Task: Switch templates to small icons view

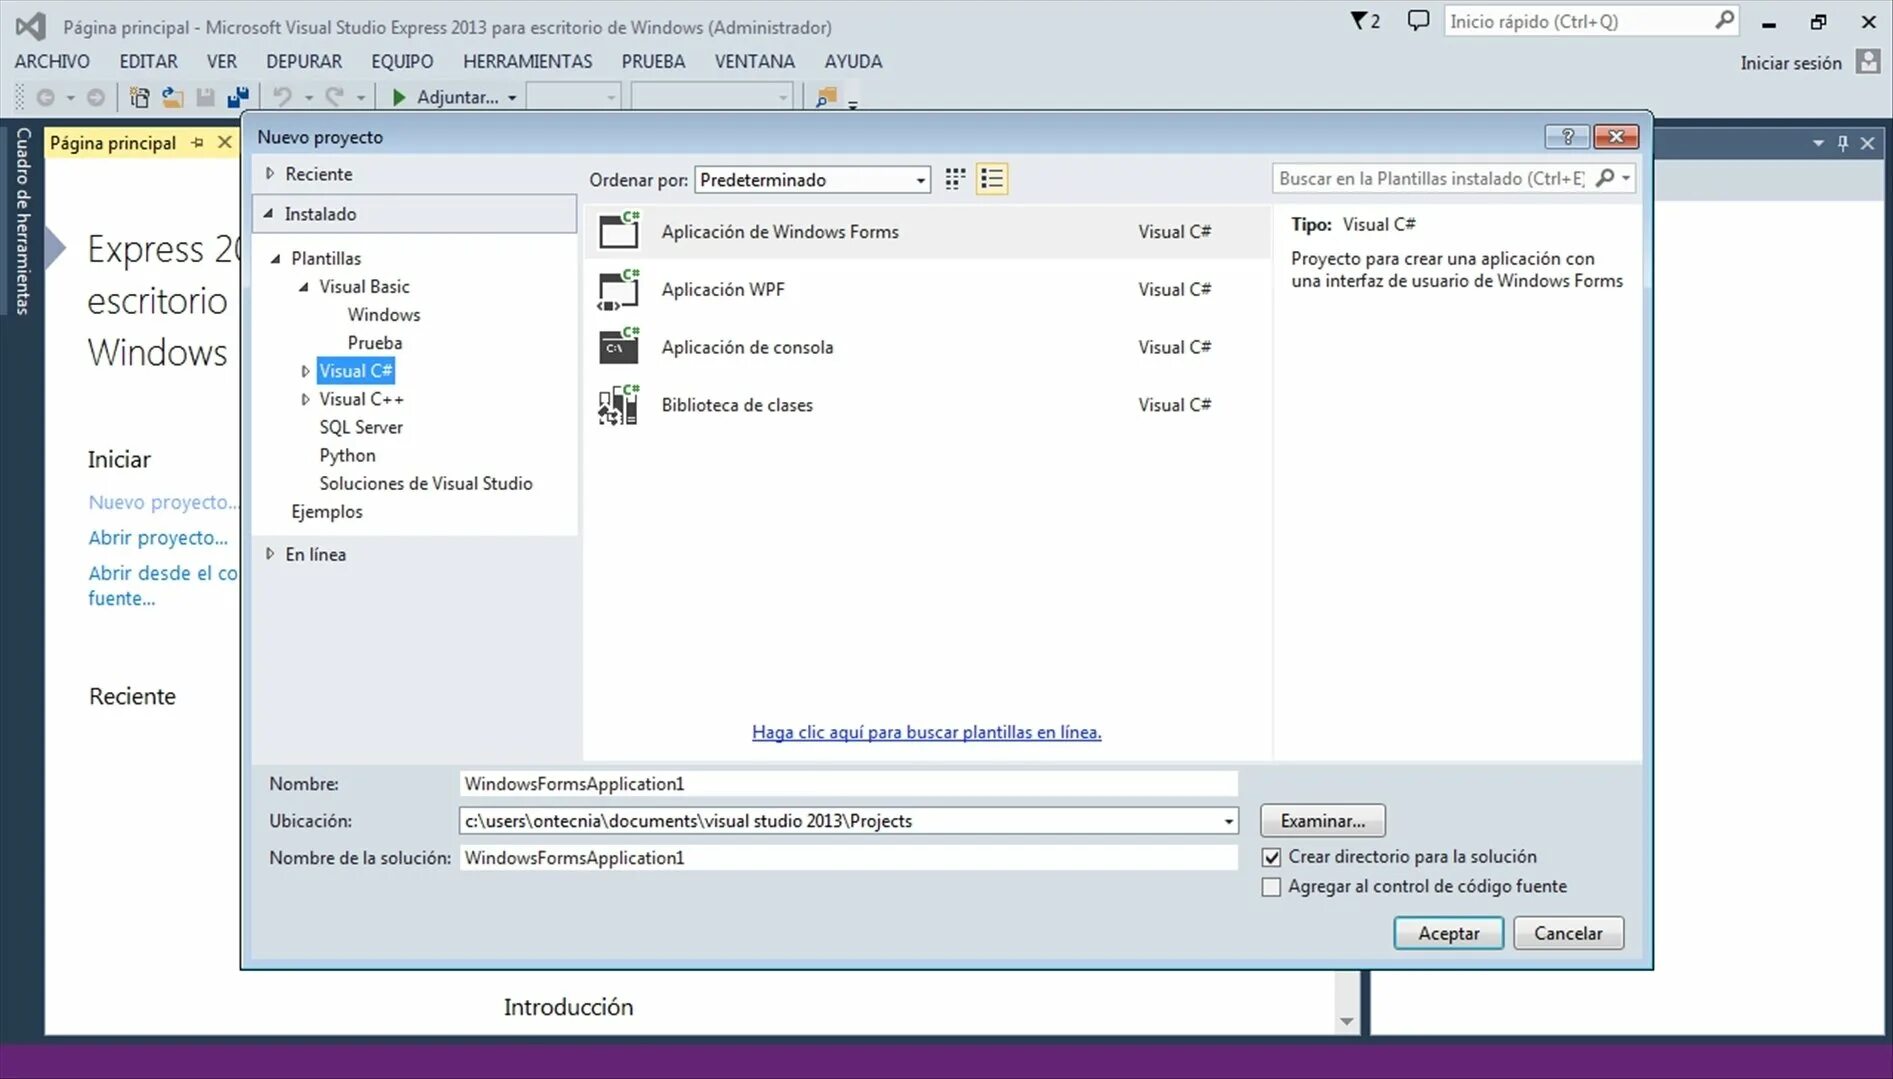Action: point(955,179)
